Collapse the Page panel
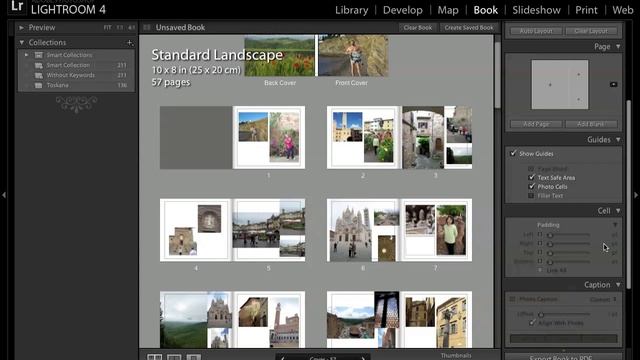Screen dimensions: 640x360 (x=618, y=47)
